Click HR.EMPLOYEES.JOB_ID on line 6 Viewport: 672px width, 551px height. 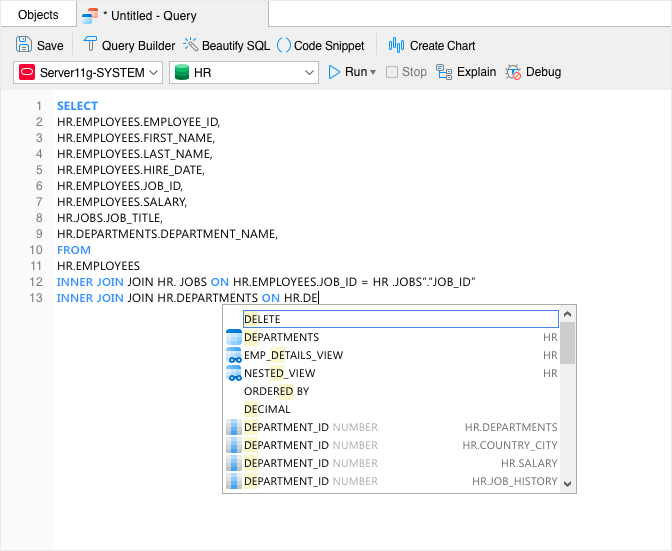(x=120, y=186)
